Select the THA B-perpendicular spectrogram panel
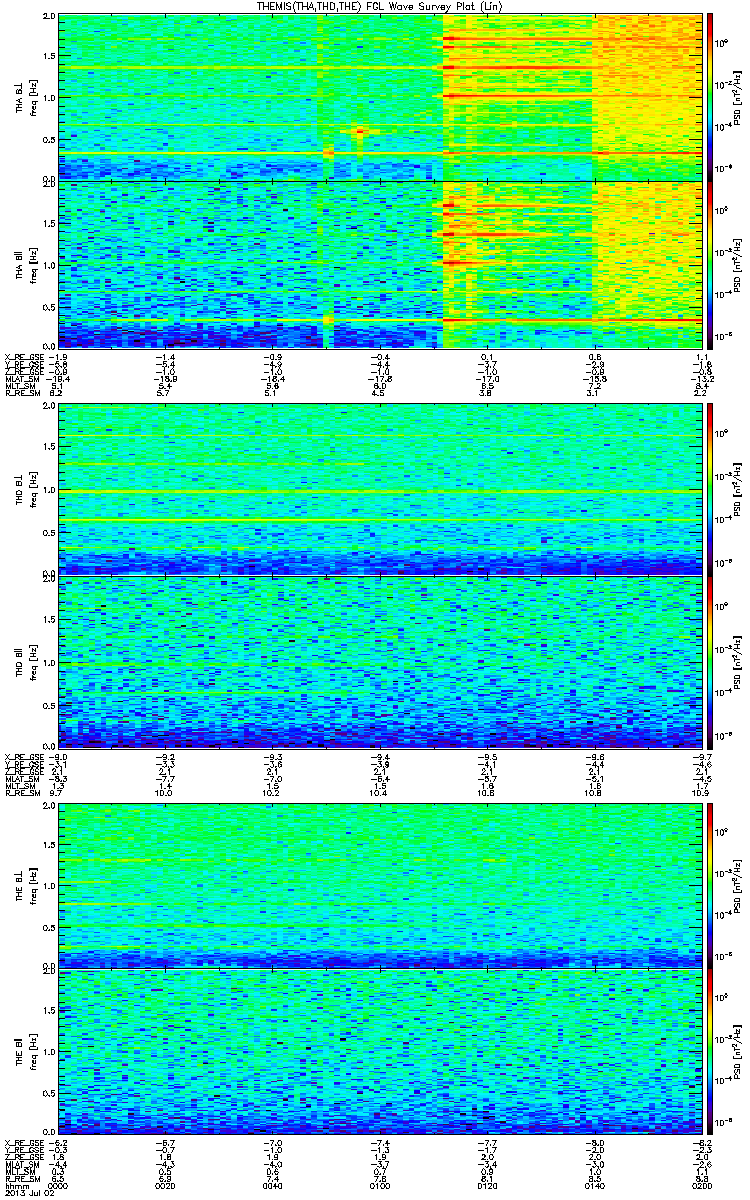The image size is (750, 1200). click(x=380, y=97)
